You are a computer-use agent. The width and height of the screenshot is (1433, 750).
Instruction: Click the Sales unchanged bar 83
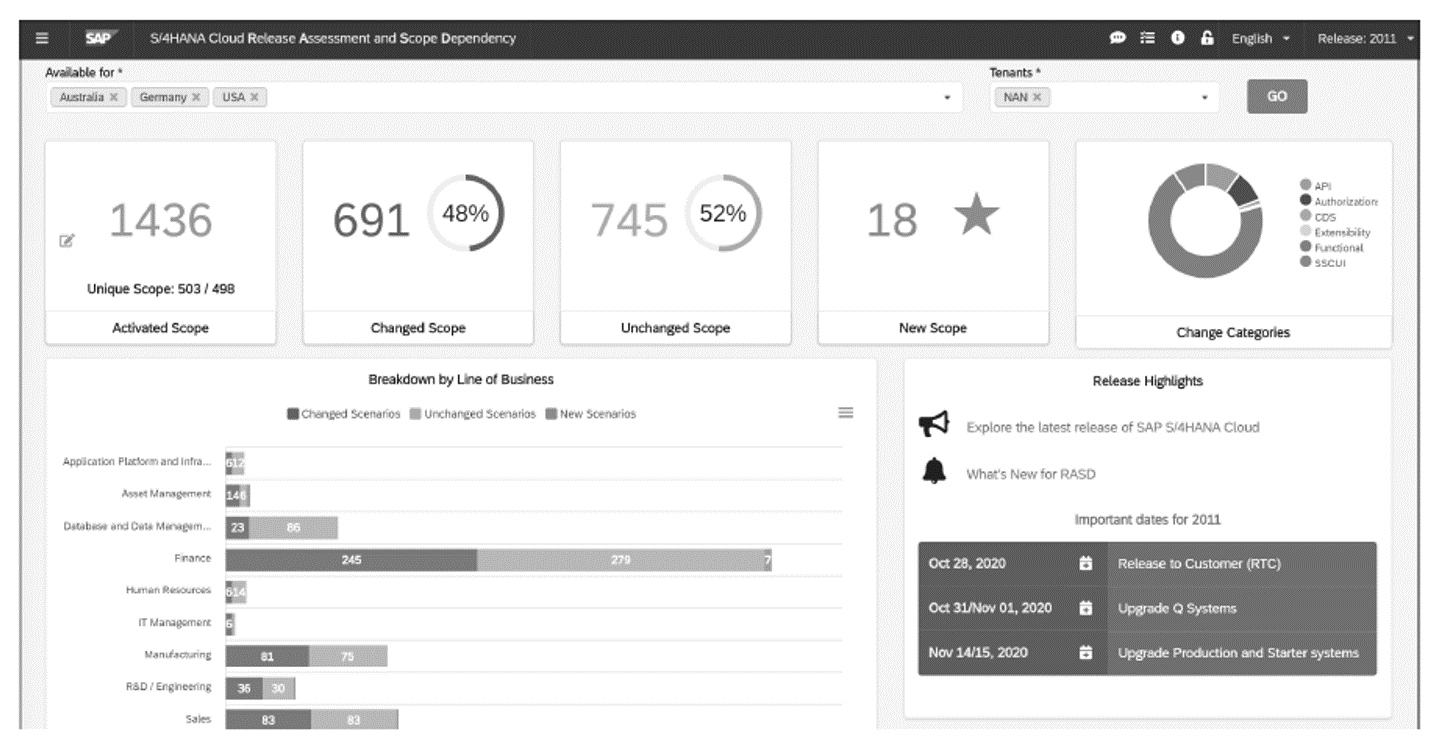point(354,721)
